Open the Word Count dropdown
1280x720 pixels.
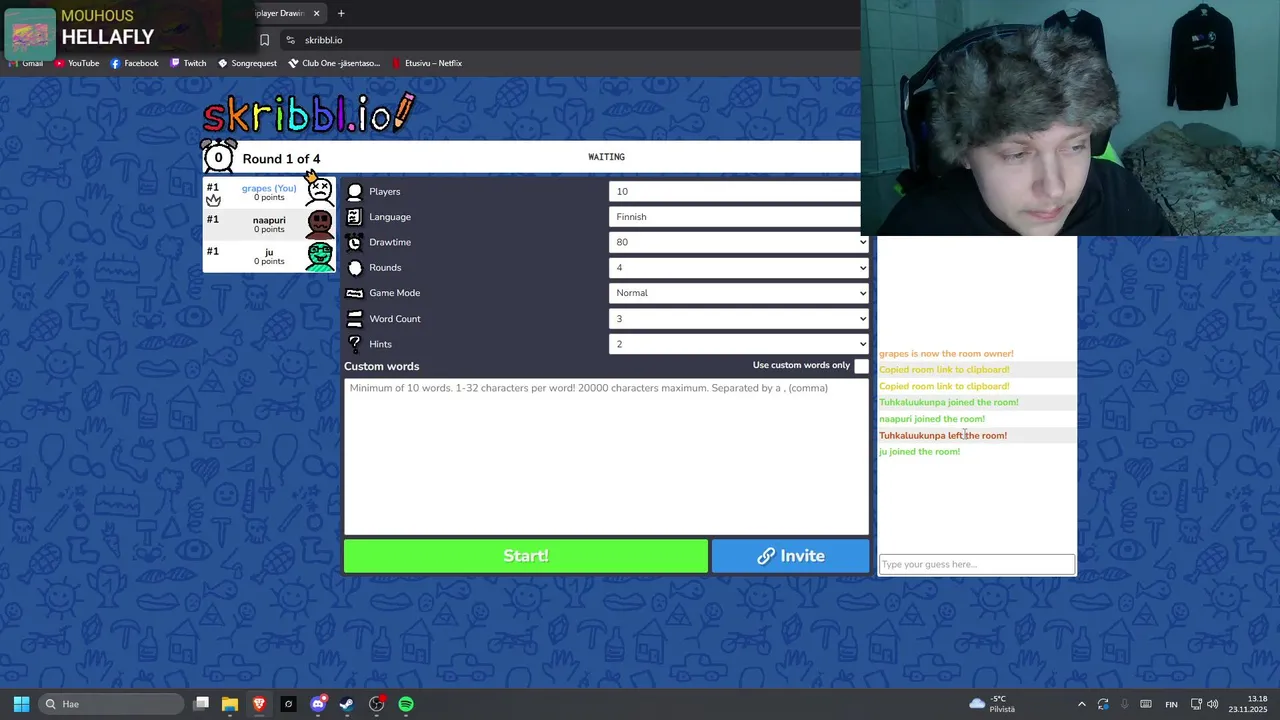(x=738, y=319)
